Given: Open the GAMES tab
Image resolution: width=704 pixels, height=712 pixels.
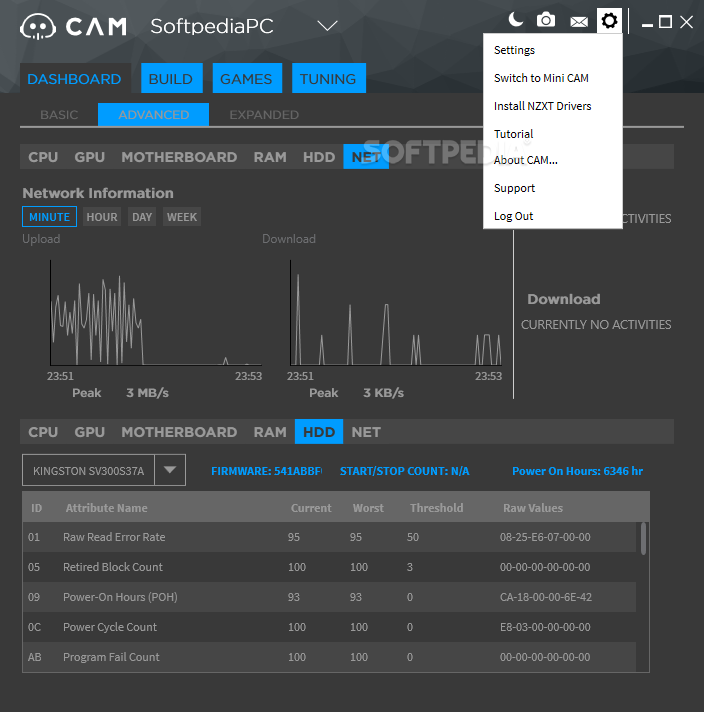Looking at the screenshot, I should 247,79.
